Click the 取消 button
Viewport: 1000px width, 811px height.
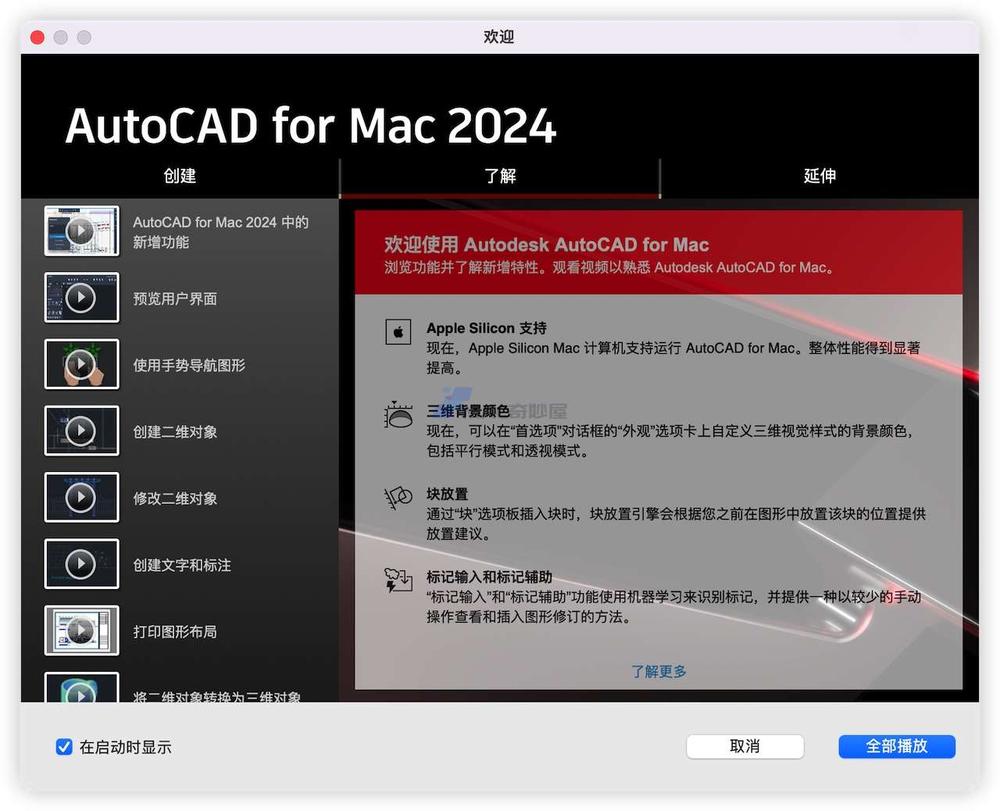tap(745, 747)
